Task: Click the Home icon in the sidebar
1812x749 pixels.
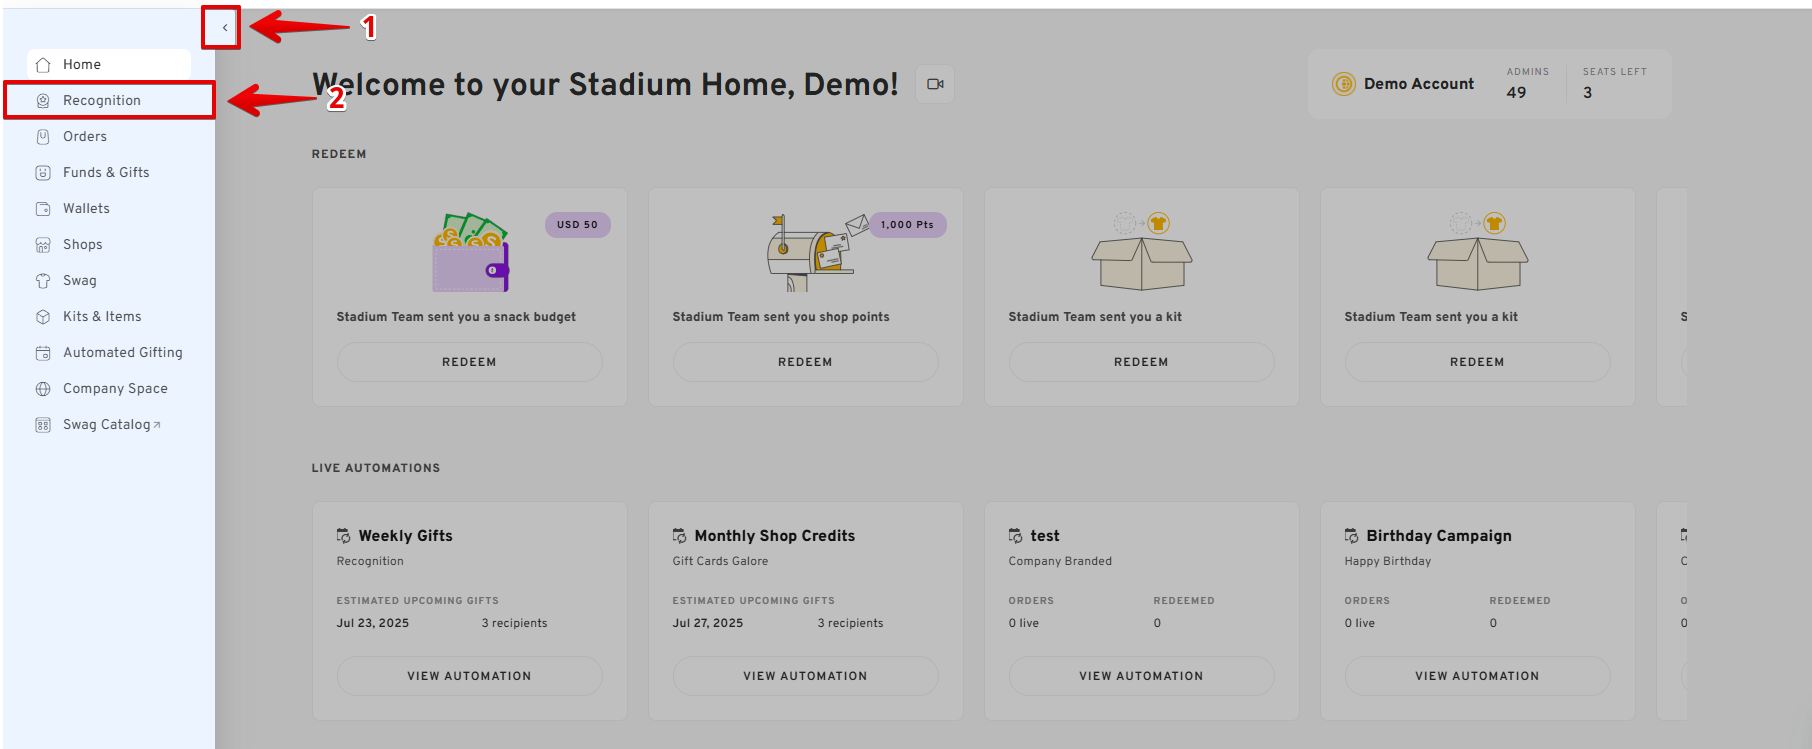Action: (x=43, y=65)
